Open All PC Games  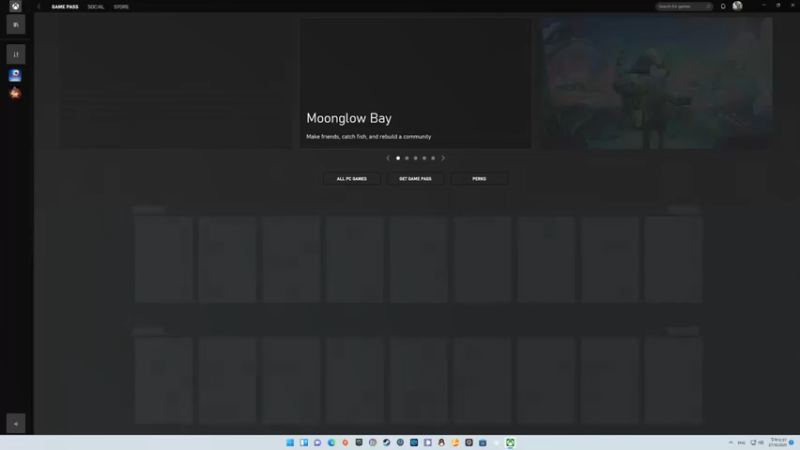tap(352, 179)
